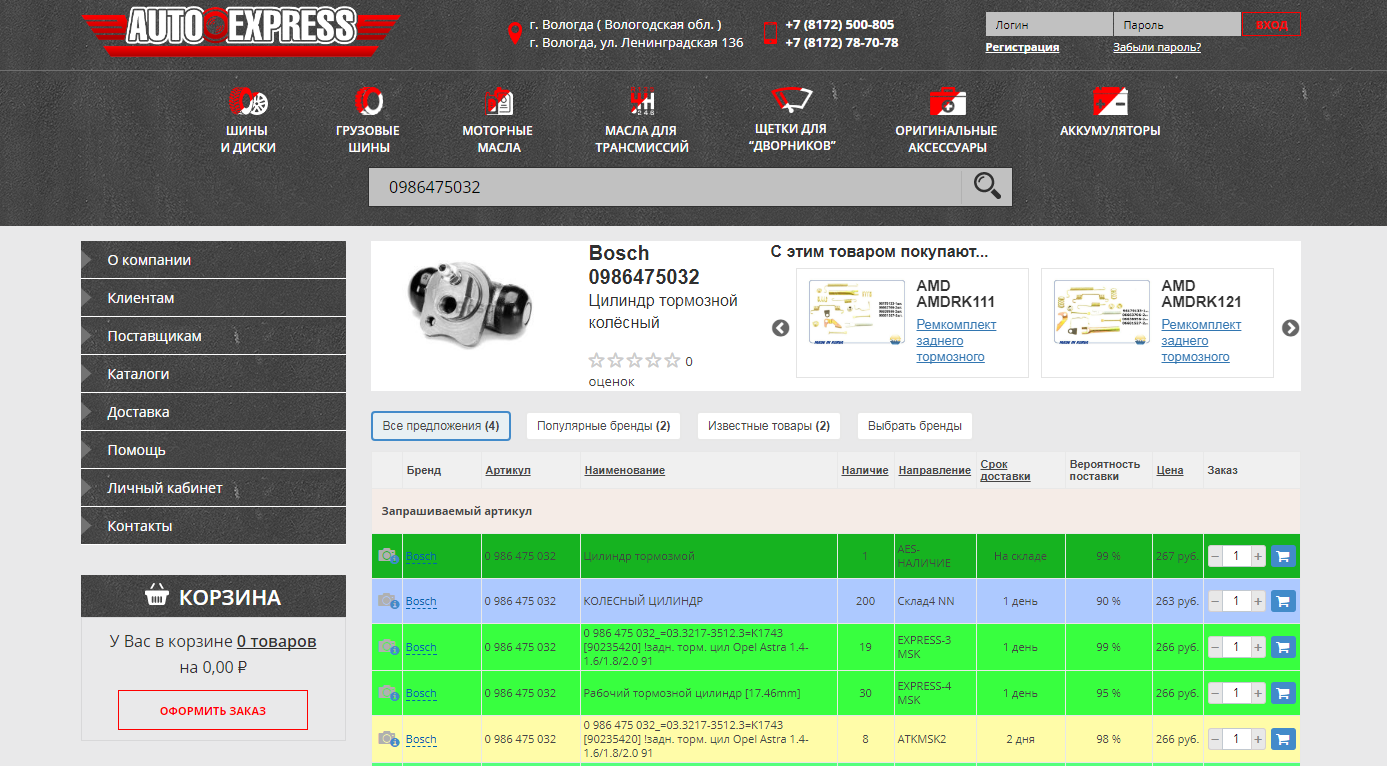Open the Моторные масла category icon

click(x=498, y=101)
